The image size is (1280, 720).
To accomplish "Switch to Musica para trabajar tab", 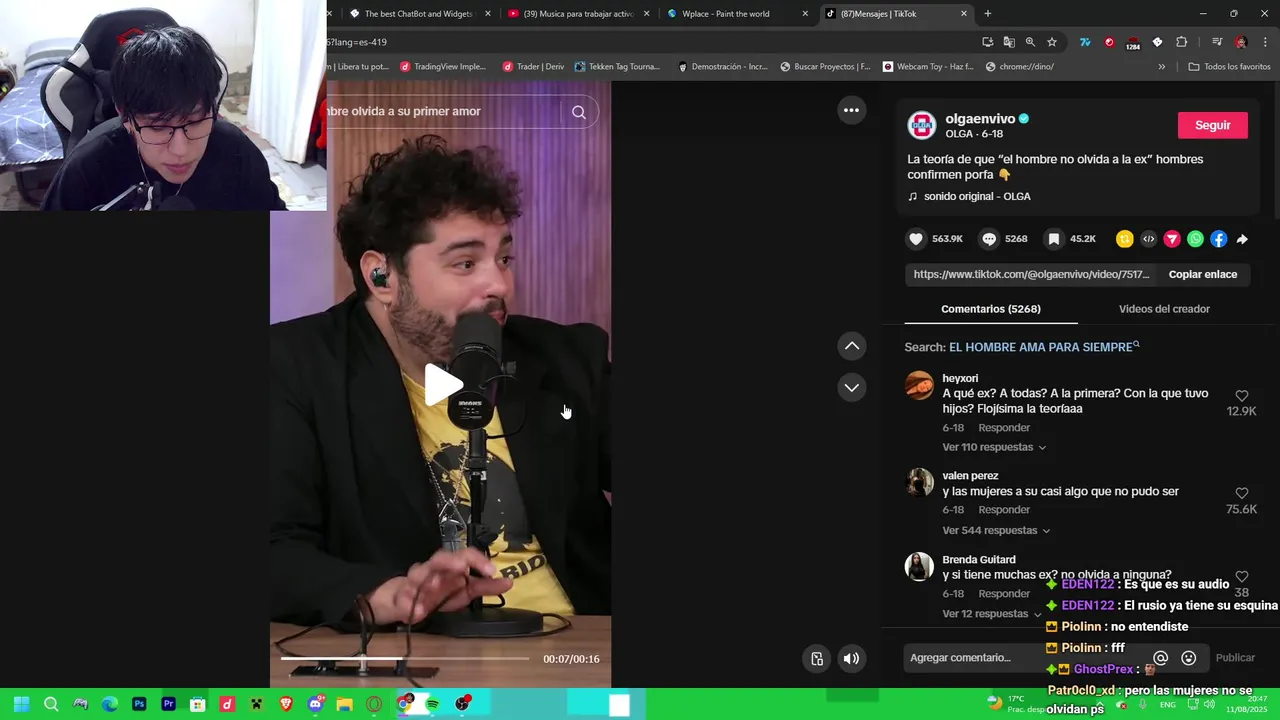I will (579, 14).
